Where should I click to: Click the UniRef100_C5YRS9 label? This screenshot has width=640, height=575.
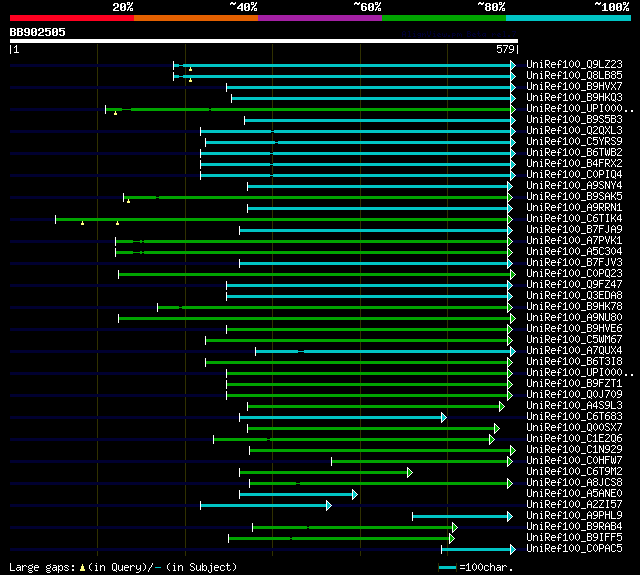[x=574, y=142]
